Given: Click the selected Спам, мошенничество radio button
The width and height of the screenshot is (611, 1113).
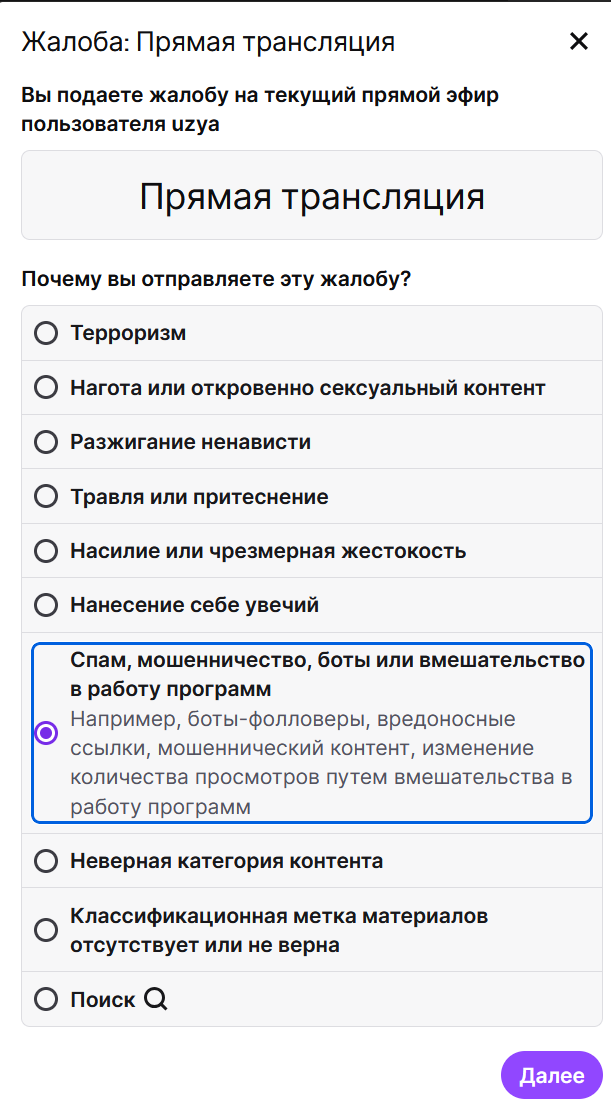Looking at the screenshot, I should [46, 734].
